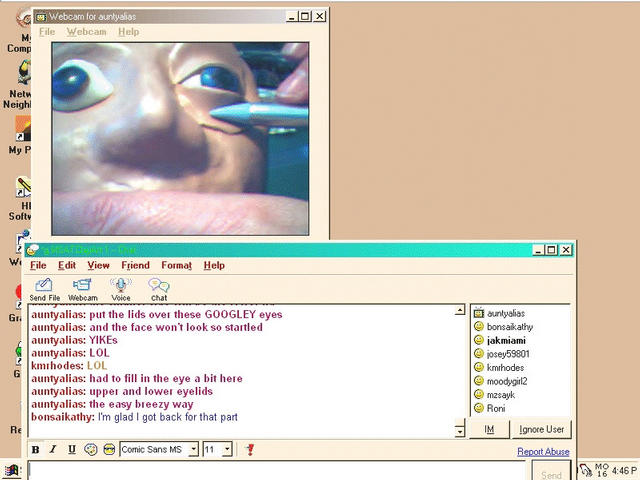Click webcam icon beside auntyalias
This screenshot has height=480, width=640.
tap(479, 313)
